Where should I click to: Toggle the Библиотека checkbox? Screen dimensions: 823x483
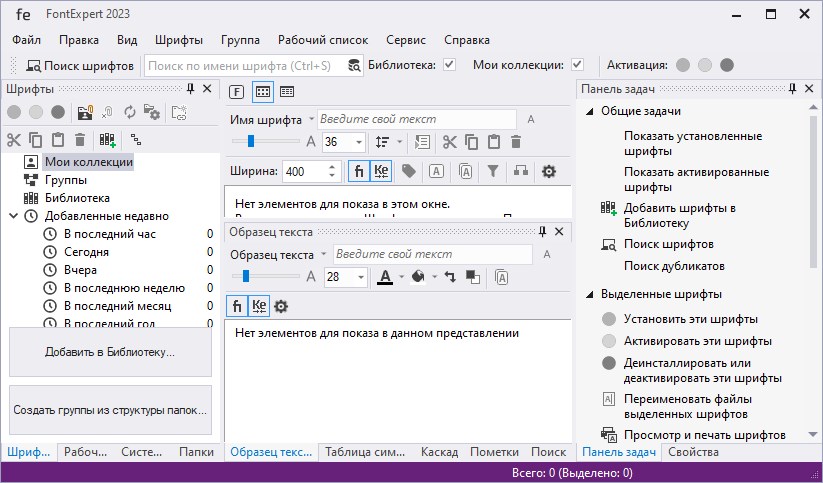449,65
